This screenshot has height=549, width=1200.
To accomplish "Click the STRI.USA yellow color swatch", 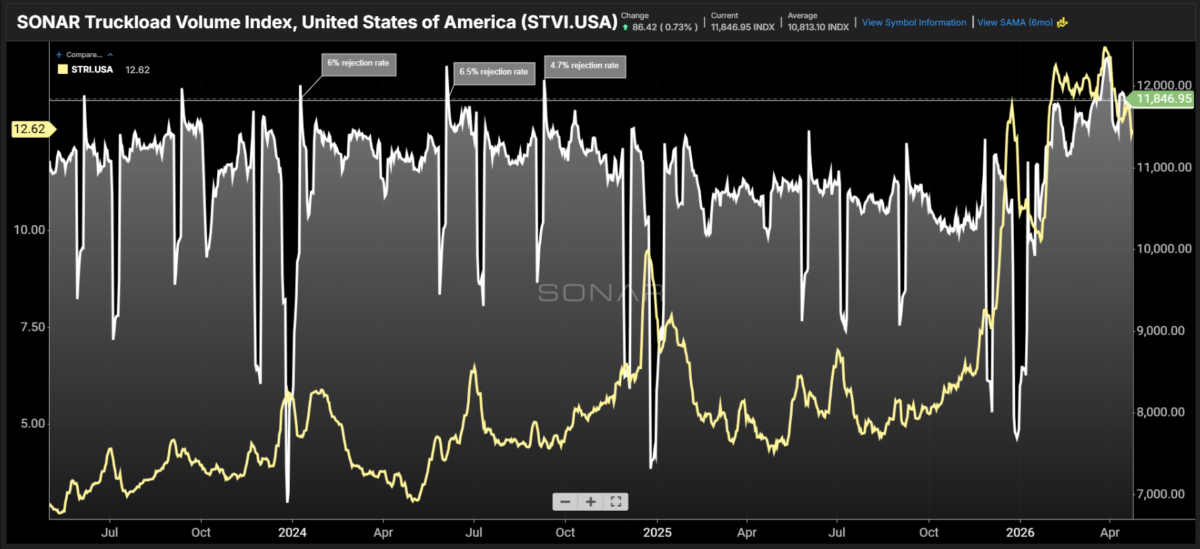I will pyautogui.click(x=61, y=70).
